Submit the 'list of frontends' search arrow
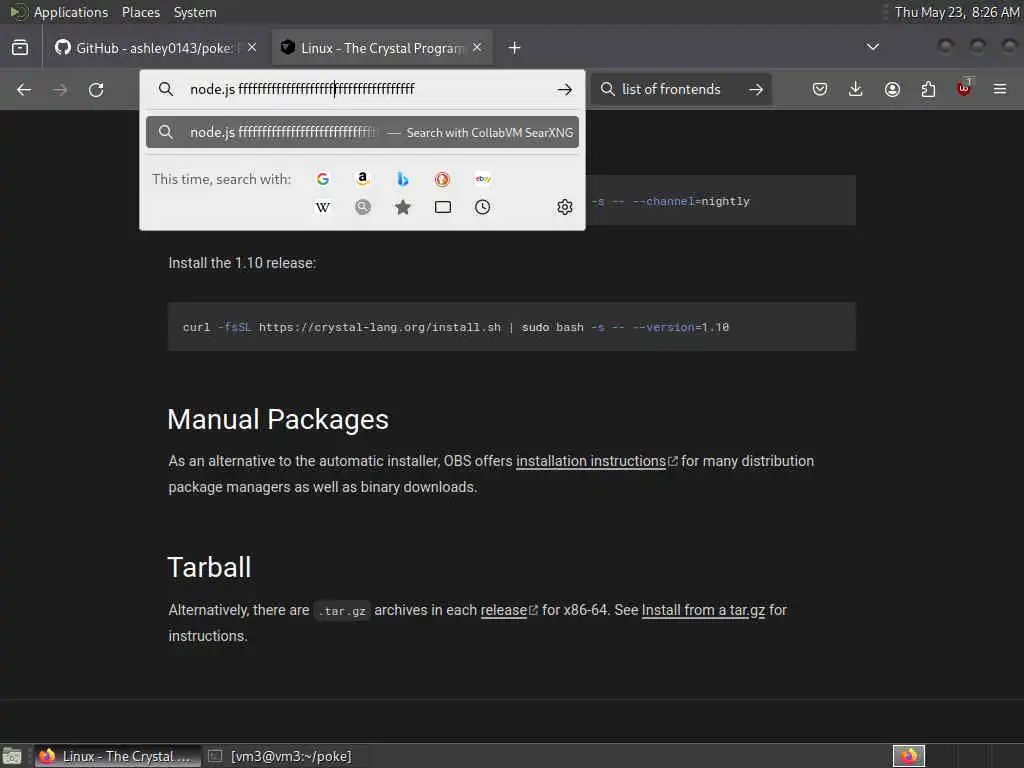Viewport: 1024px width, 768px height. tap(756, 89)
